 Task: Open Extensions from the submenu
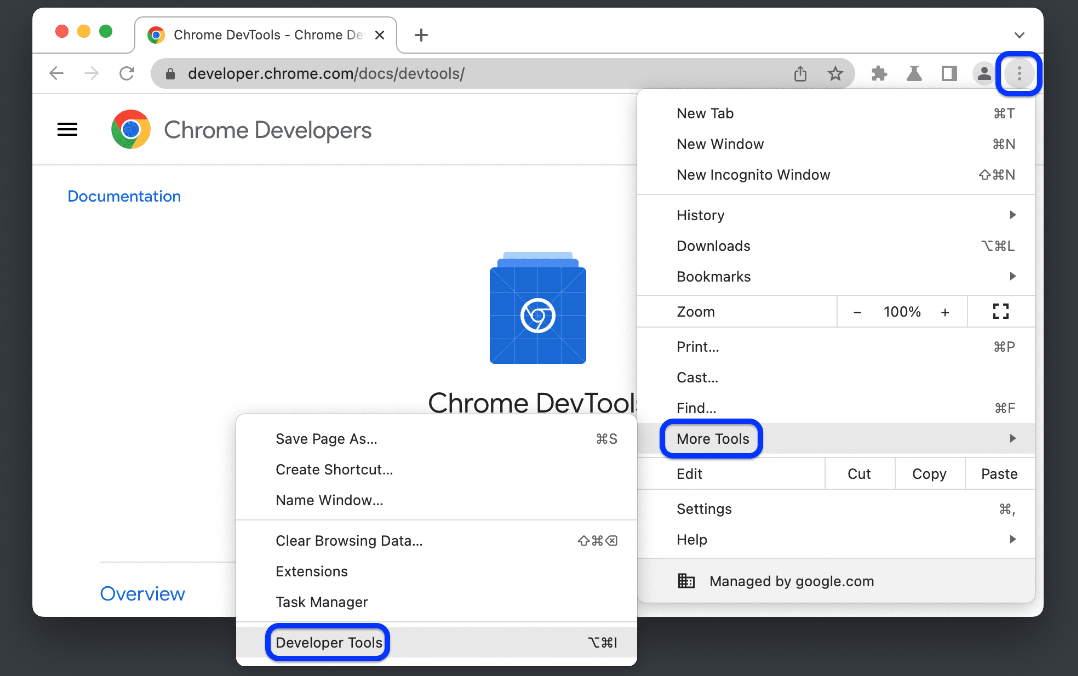(436, 571)
